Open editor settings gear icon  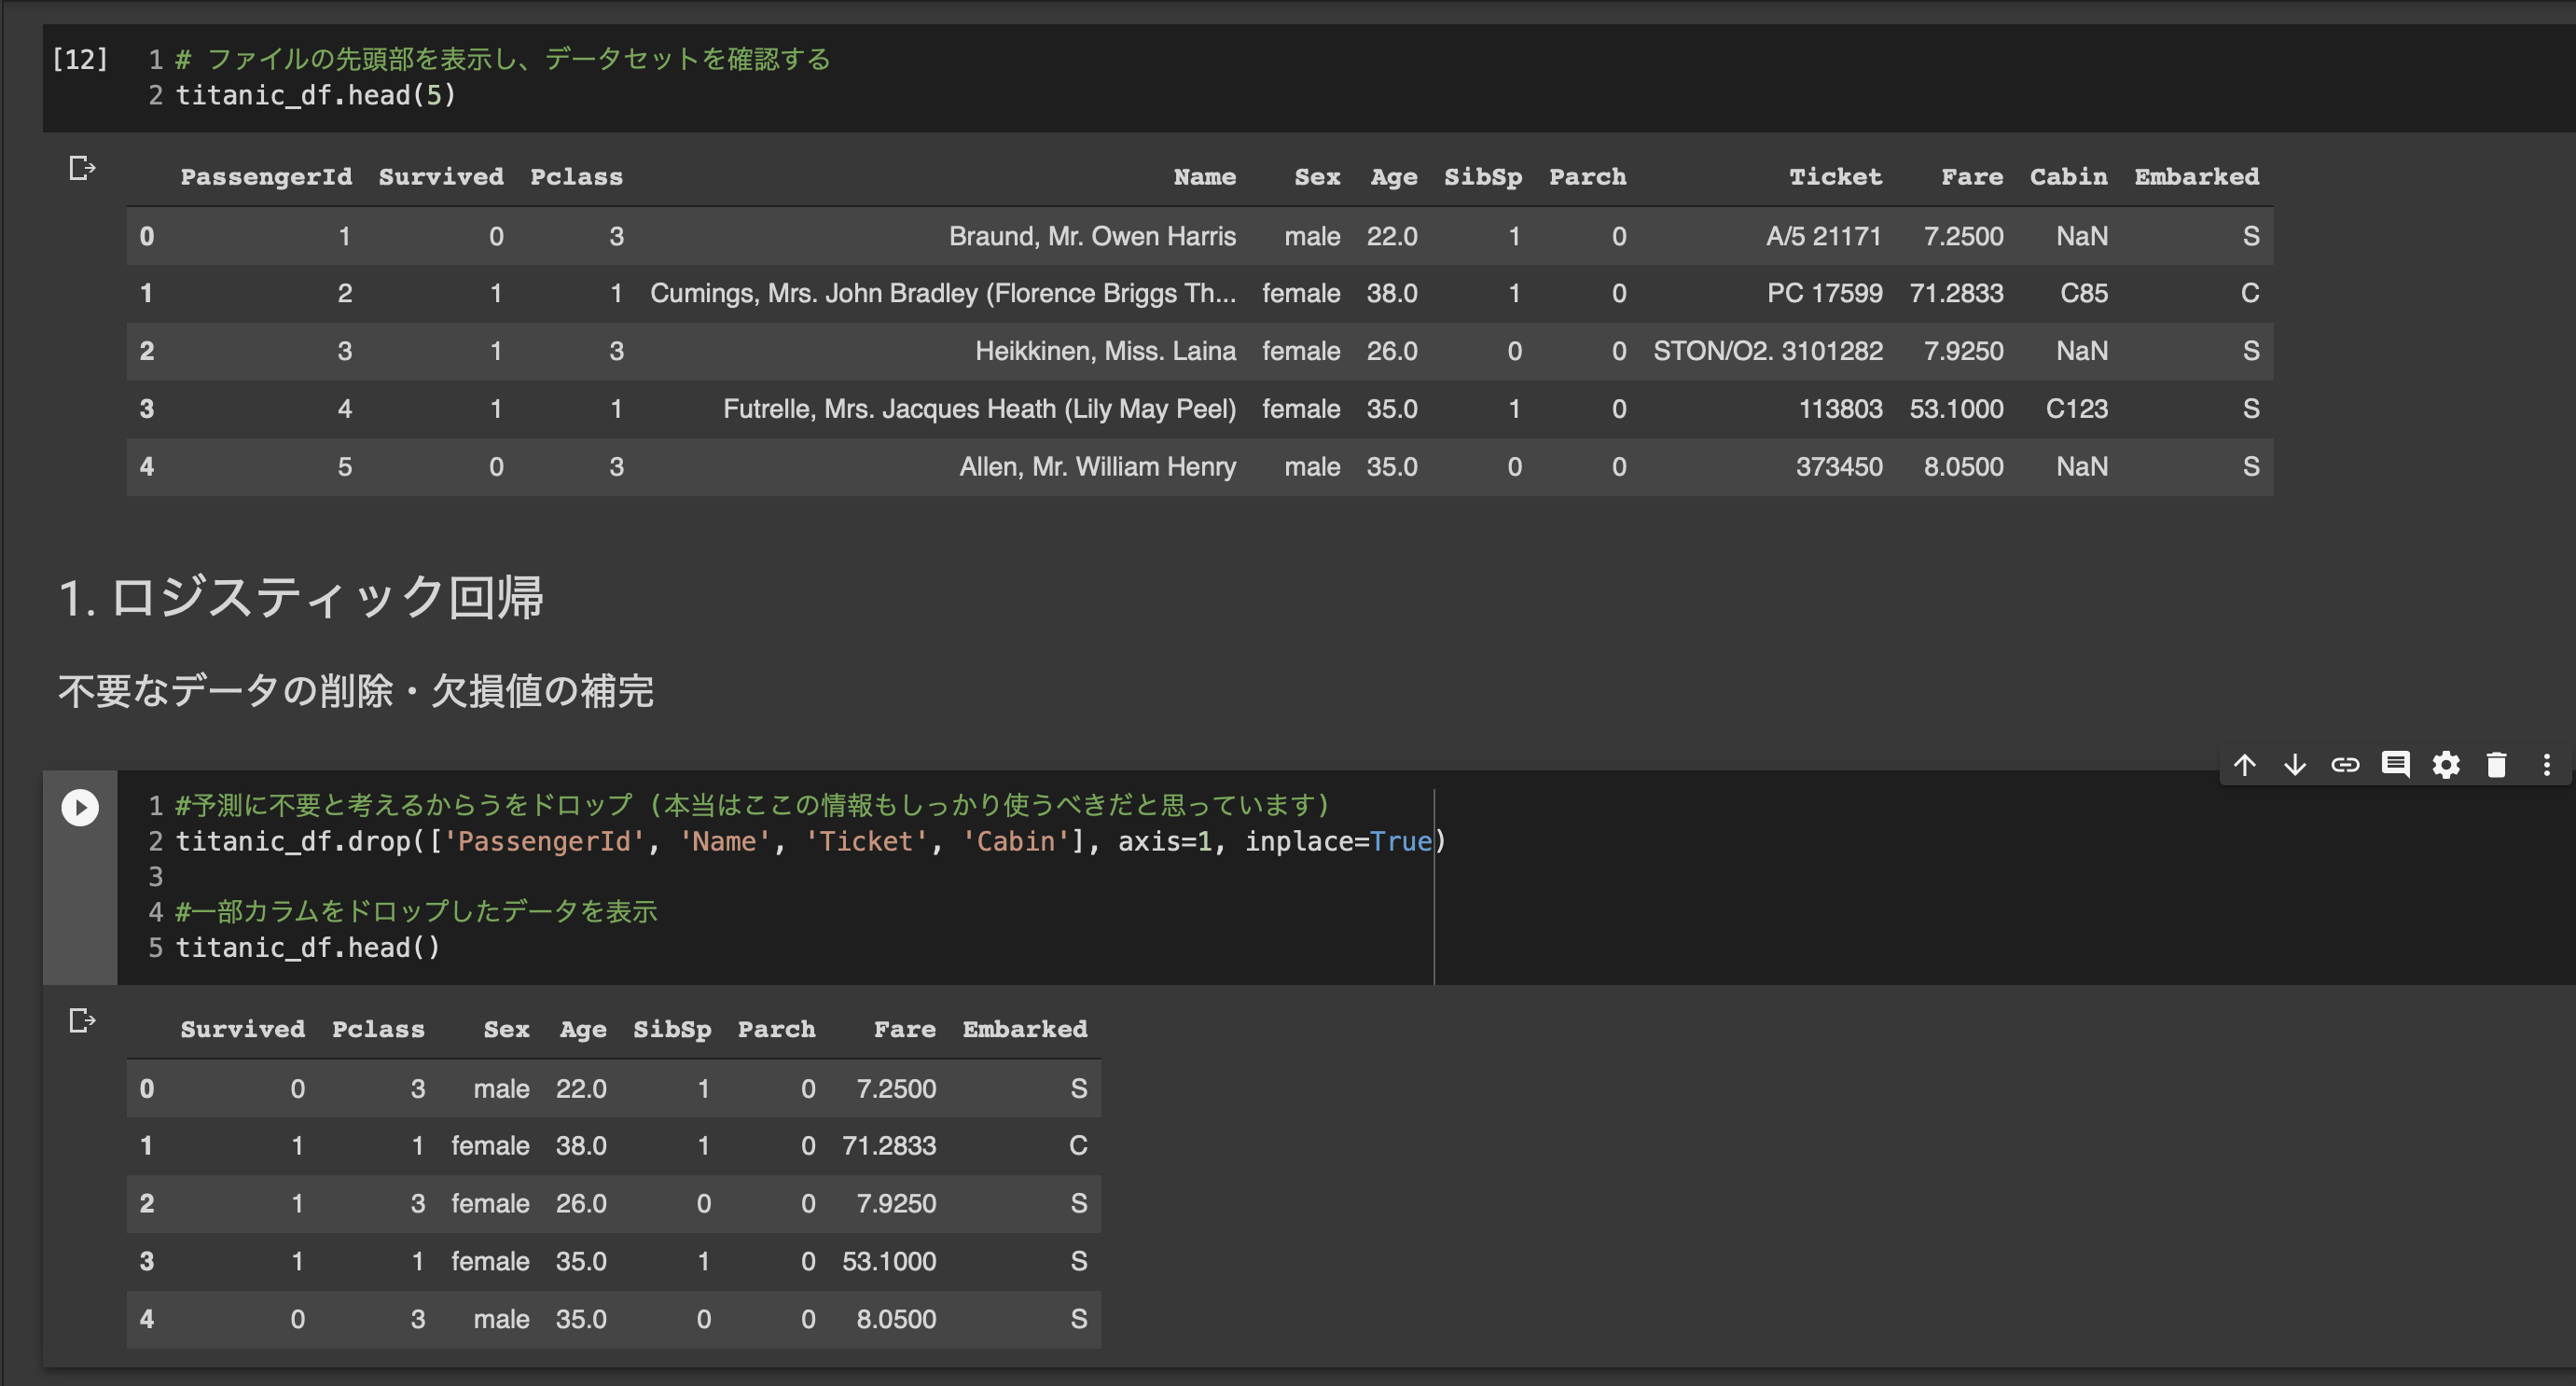(x=2446, y=765)
